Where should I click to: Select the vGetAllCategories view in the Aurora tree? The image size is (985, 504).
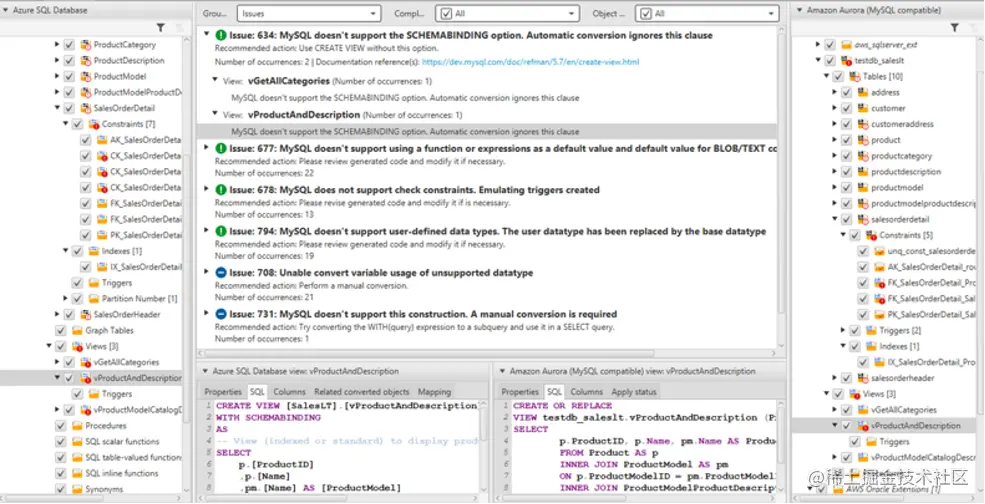click(904, 410)
